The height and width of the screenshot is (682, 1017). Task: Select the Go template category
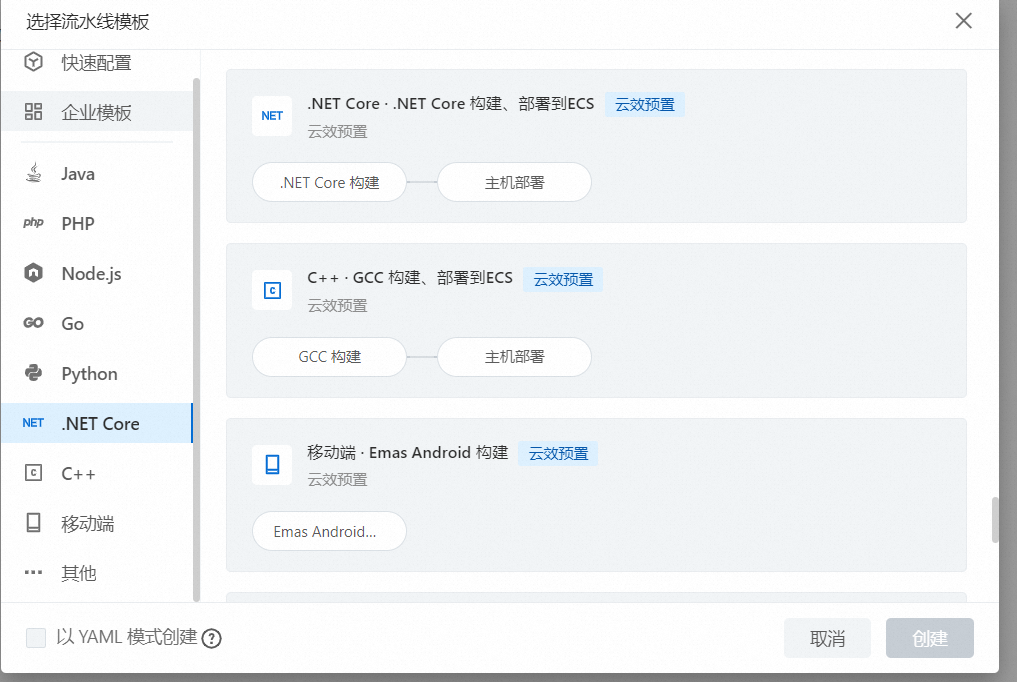97,323
